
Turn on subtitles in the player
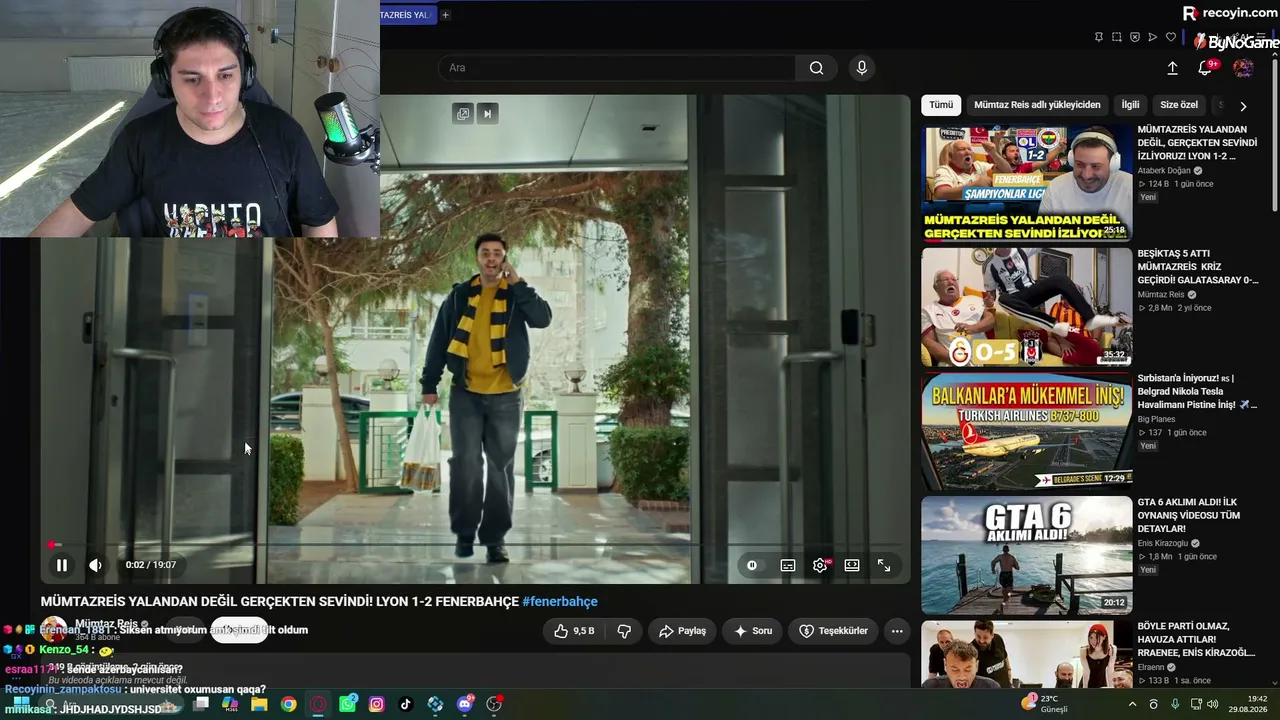[x=788, y=565]
